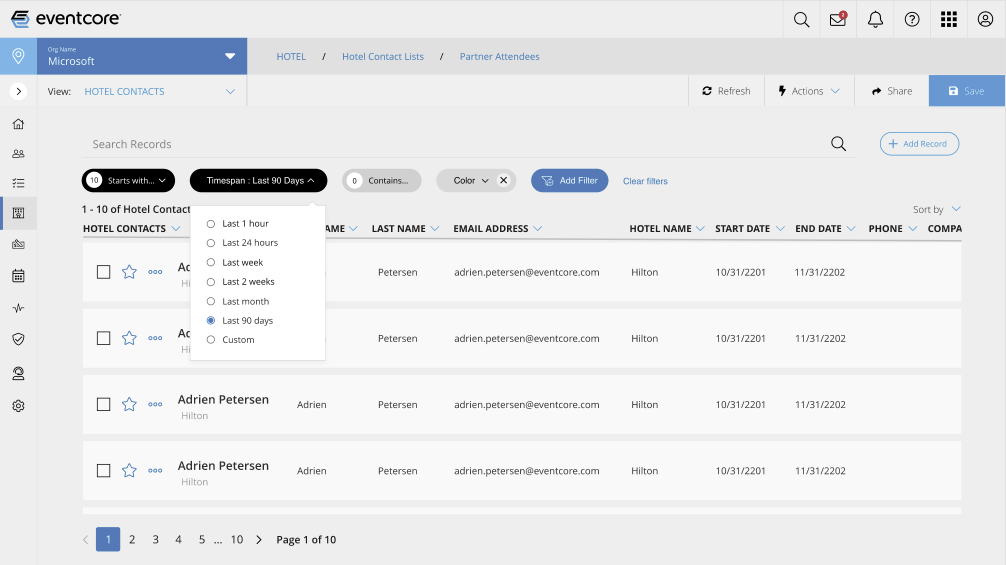
Task: Open the Actions dropdown menu
Action: [809, 91]
